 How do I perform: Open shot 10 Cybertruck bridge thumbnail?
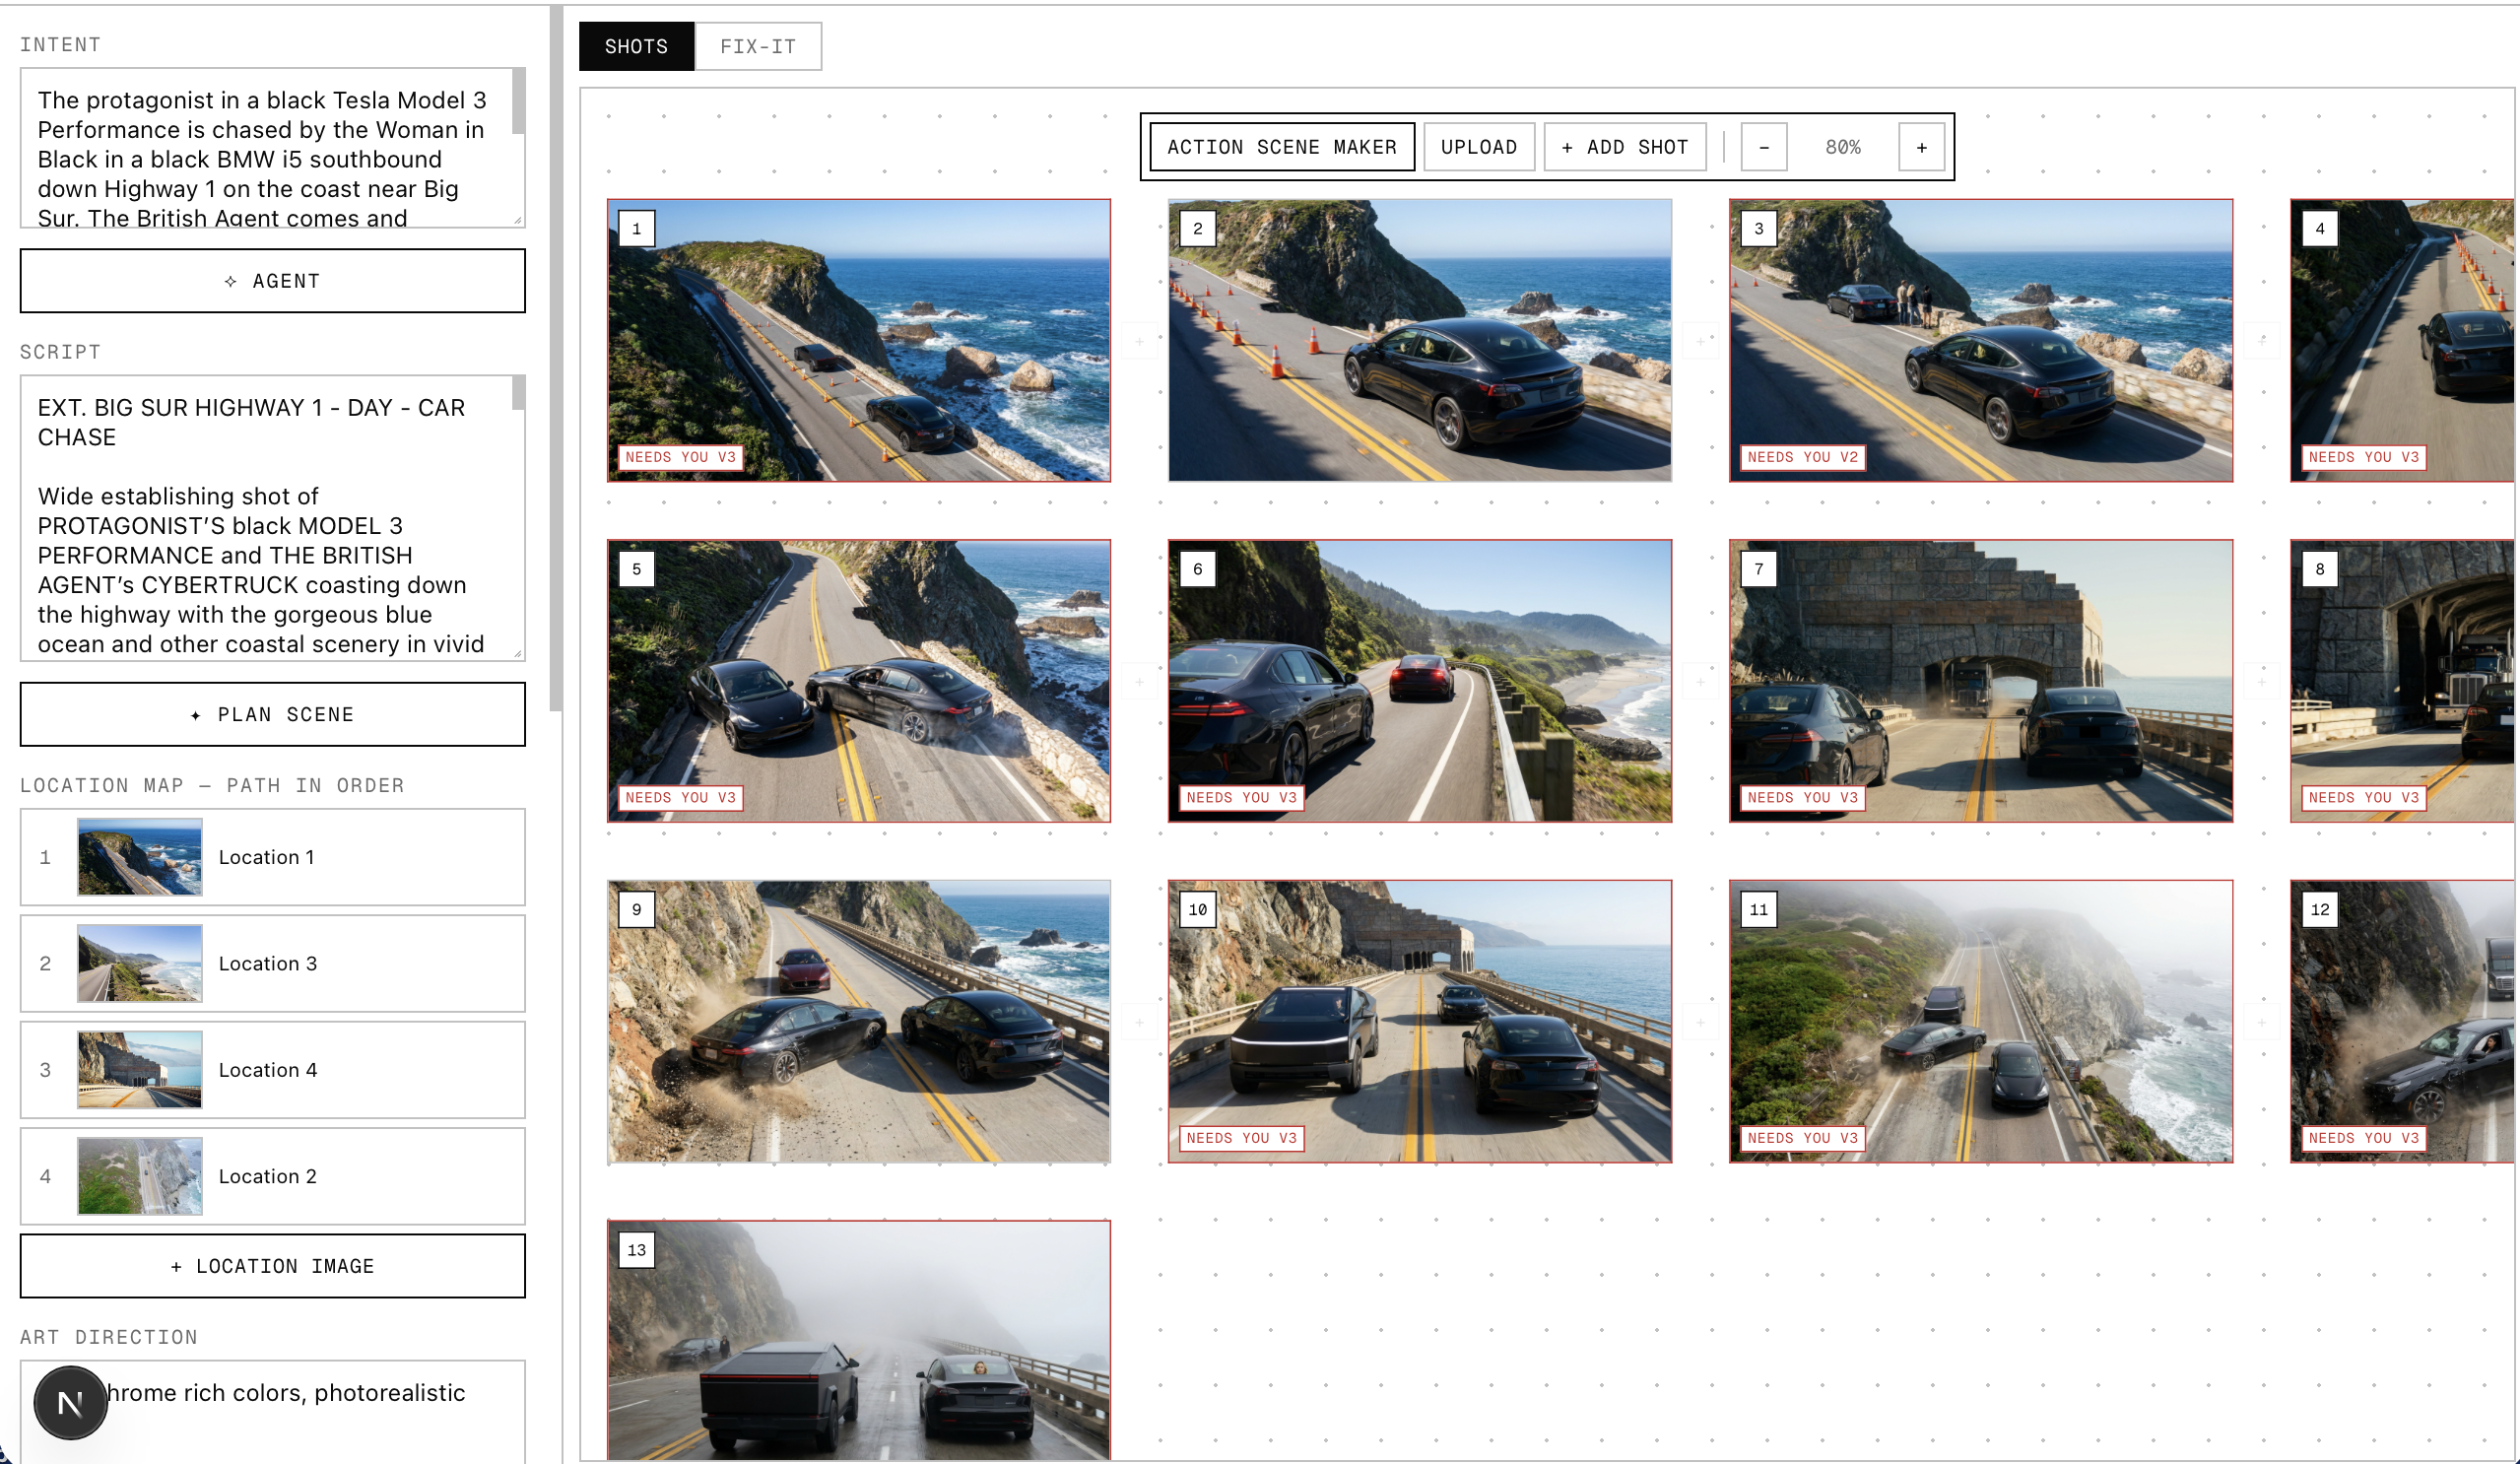pyautogui.click(x=1419, y=1021)
